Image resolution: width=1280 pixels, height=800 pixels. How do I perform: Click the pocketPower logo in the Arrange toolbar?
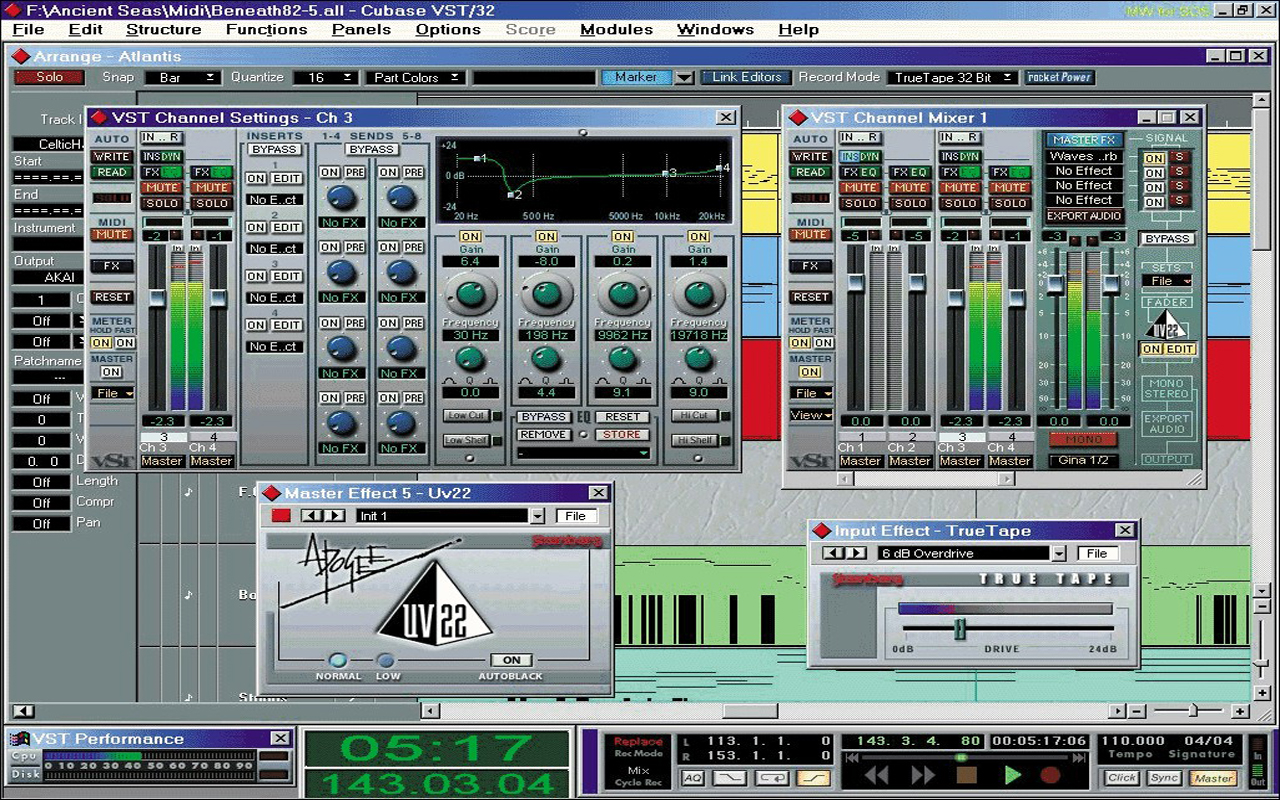[x=1060, y=77]
